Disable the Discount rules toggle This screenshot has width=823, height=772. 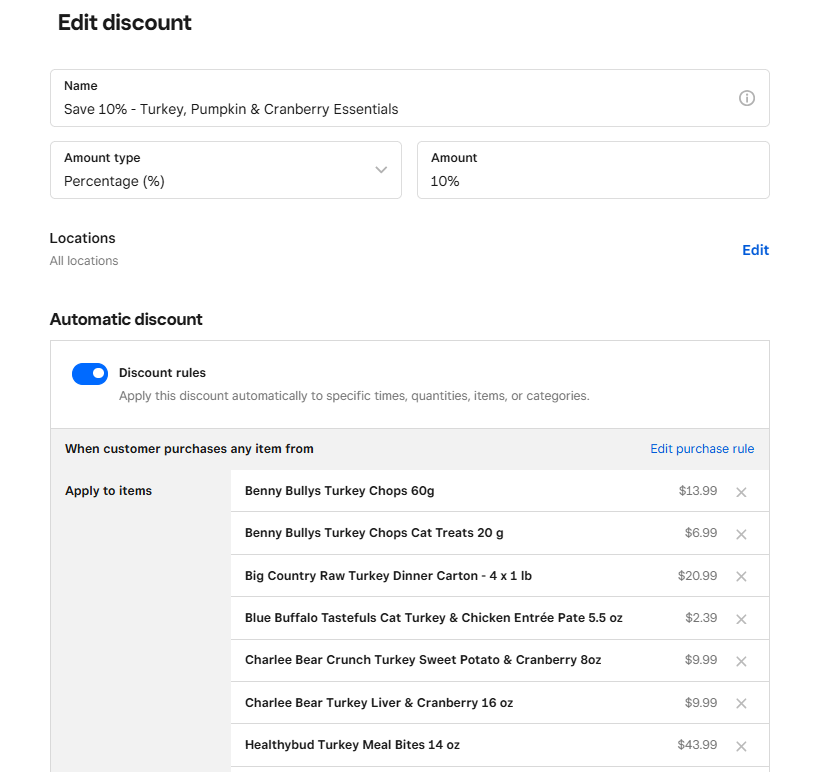[90, 374]
